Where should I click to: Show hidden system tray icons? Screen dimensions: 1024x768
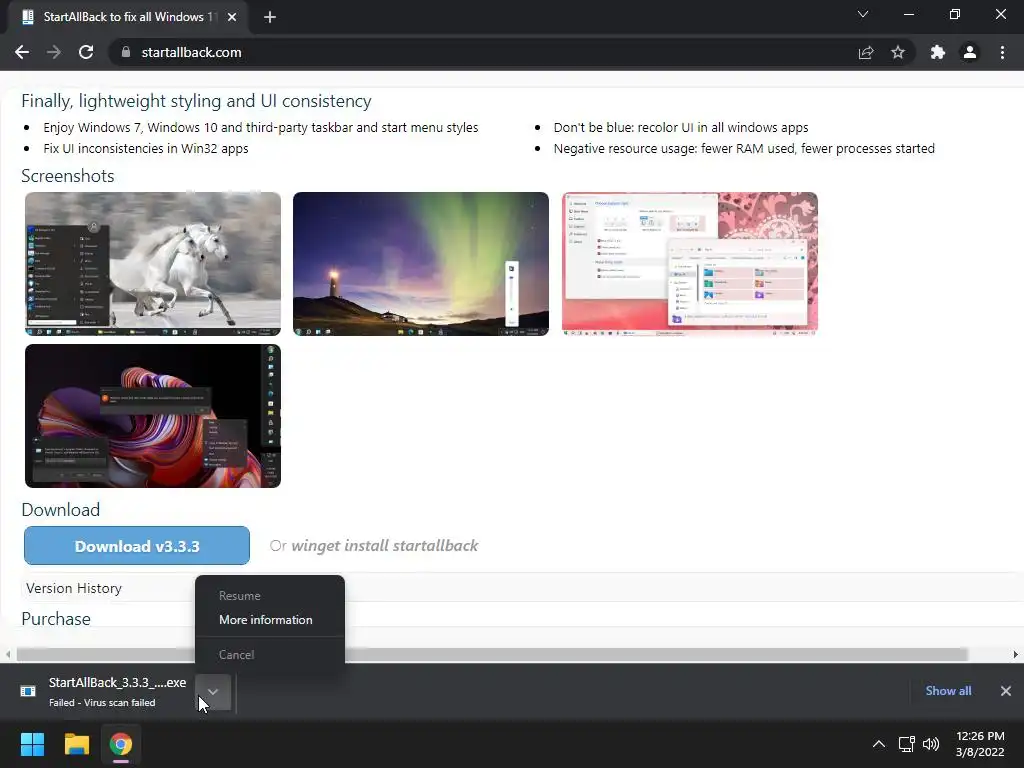(x=879, y=744)
